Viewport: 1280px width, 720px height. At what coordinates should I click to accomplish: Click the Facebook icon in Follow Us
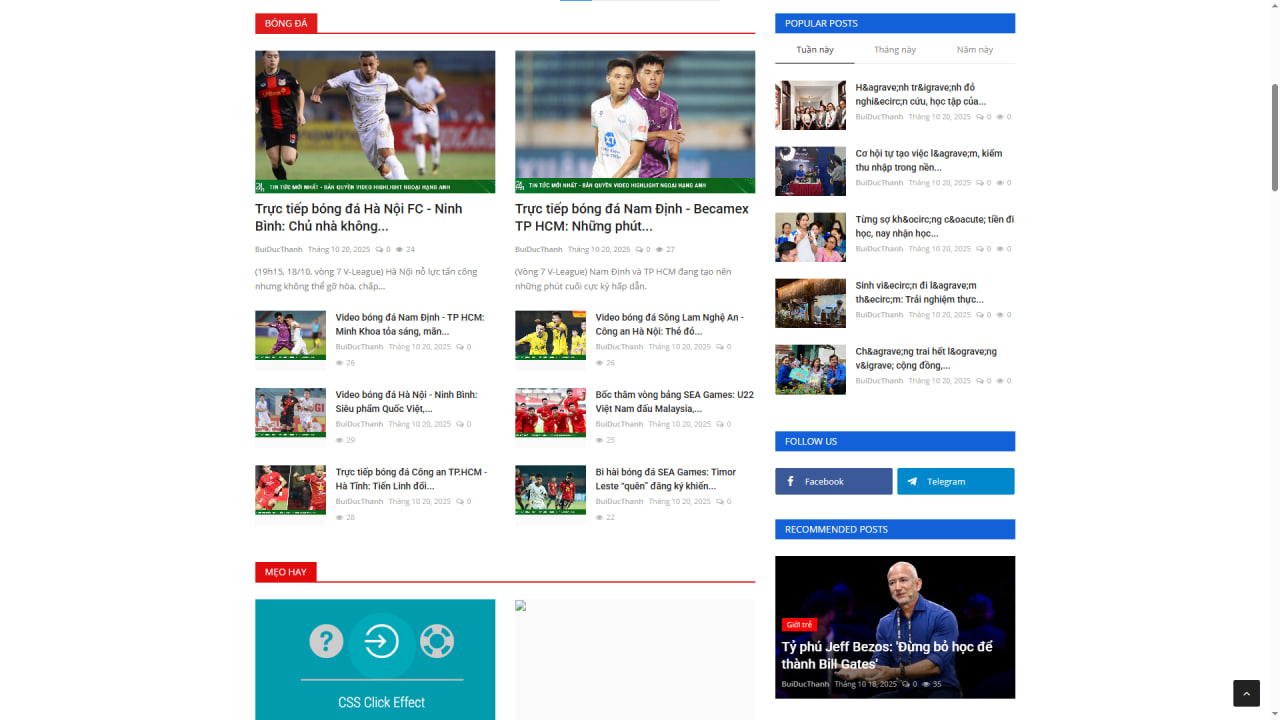791,481
